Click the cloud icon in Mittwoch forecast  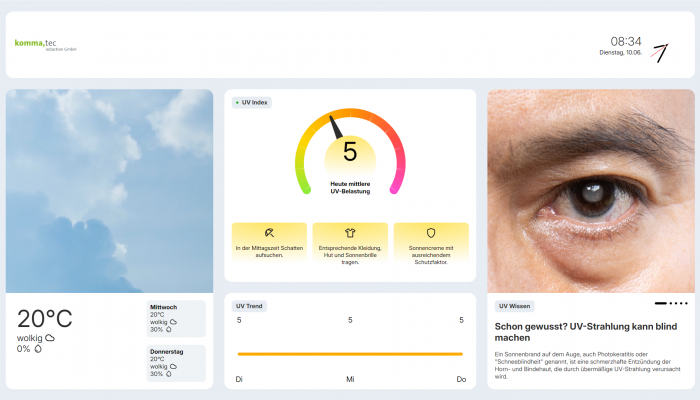(x=173, y=322)
